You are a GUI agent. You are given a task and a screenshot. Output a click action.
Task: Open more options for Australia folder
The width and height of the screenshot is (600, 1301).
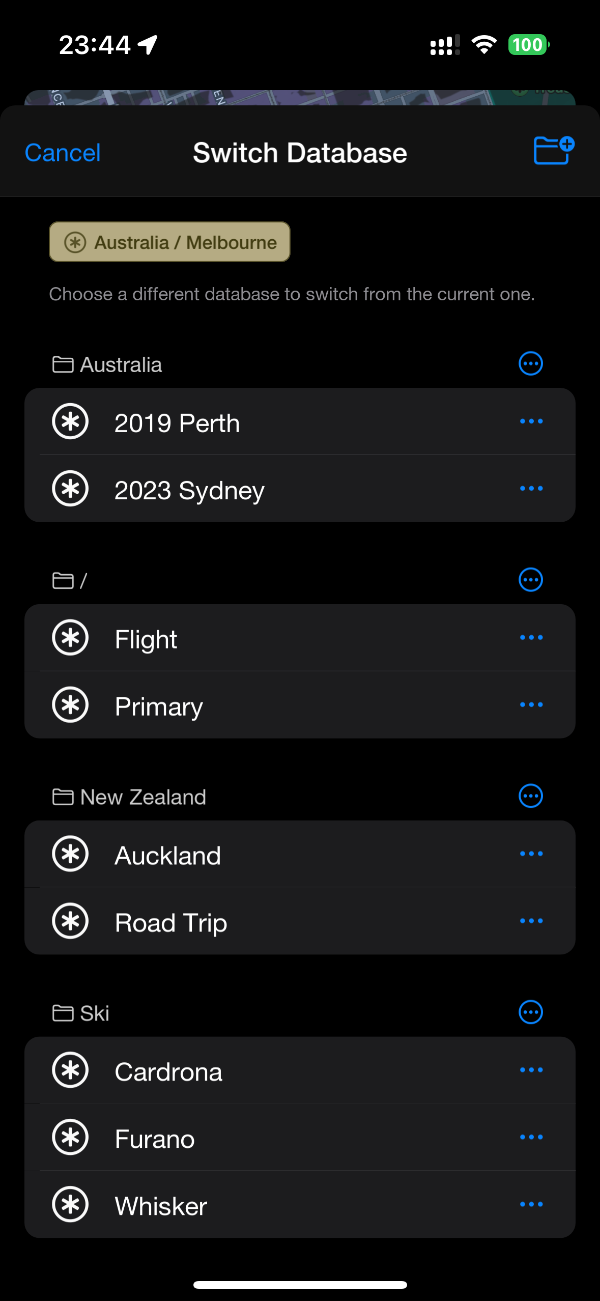point(531,363)
